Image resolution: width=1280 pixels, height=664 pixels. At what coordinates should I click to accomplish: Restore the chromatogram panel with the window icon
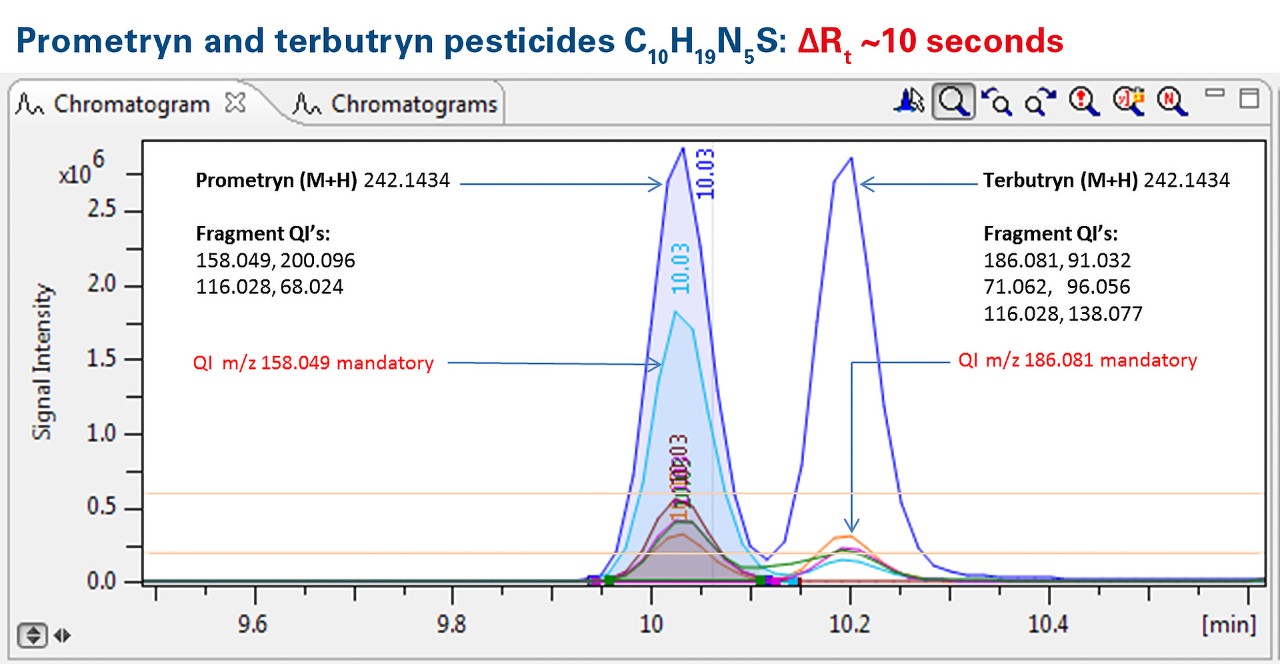(x=1249, y=99)
